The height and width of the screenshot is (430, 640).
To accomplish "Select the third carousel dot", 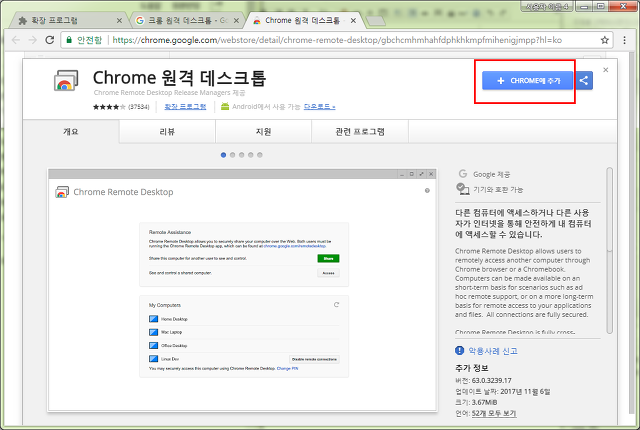I will pos(242,155).
